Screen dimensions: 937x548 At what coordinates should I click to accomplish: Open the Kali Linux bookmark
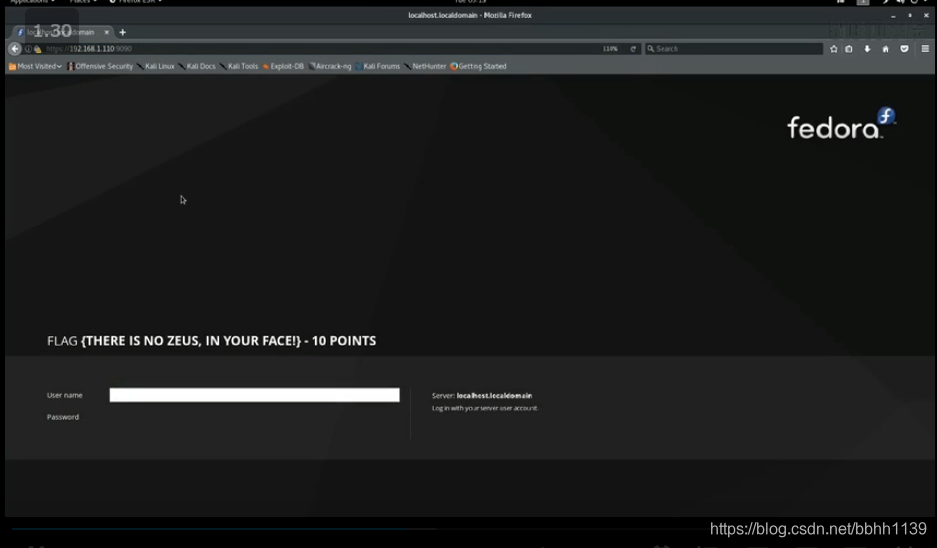(x=155, y=66)
